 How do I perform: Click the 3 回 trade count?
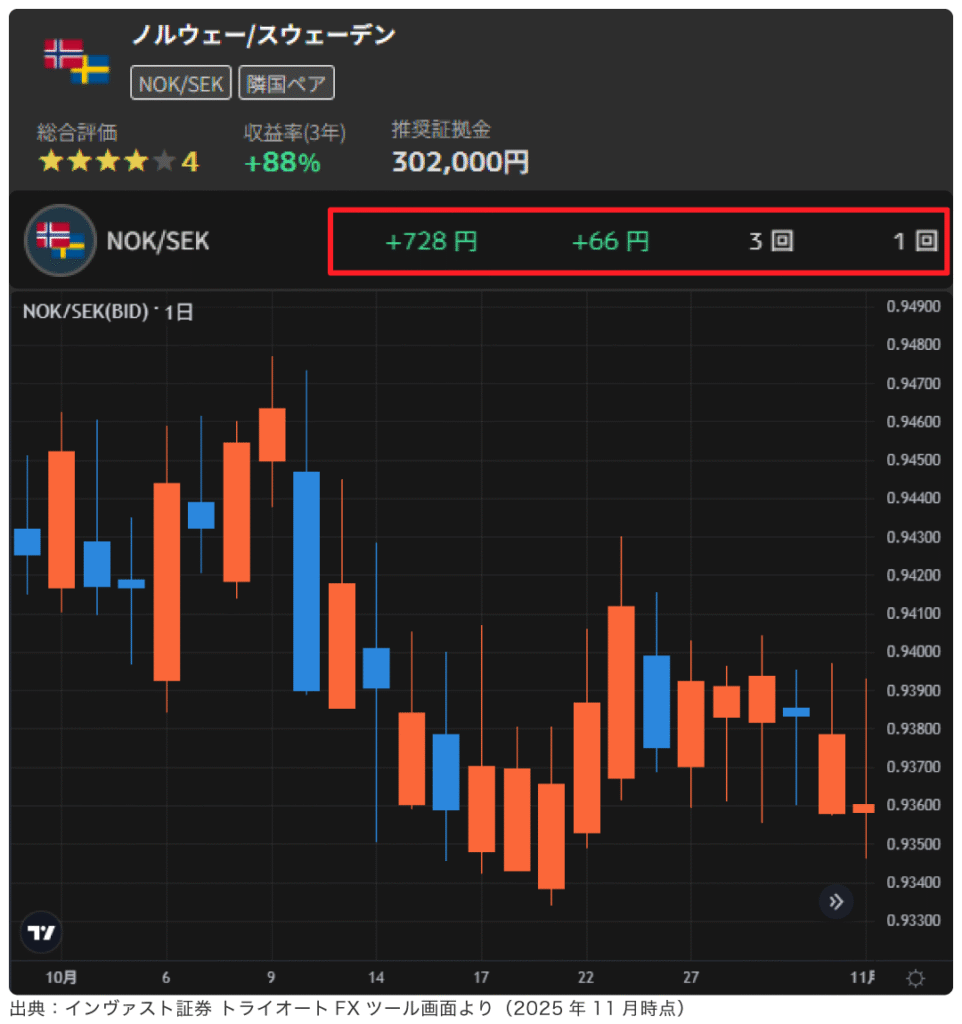[x=771, y=241]
